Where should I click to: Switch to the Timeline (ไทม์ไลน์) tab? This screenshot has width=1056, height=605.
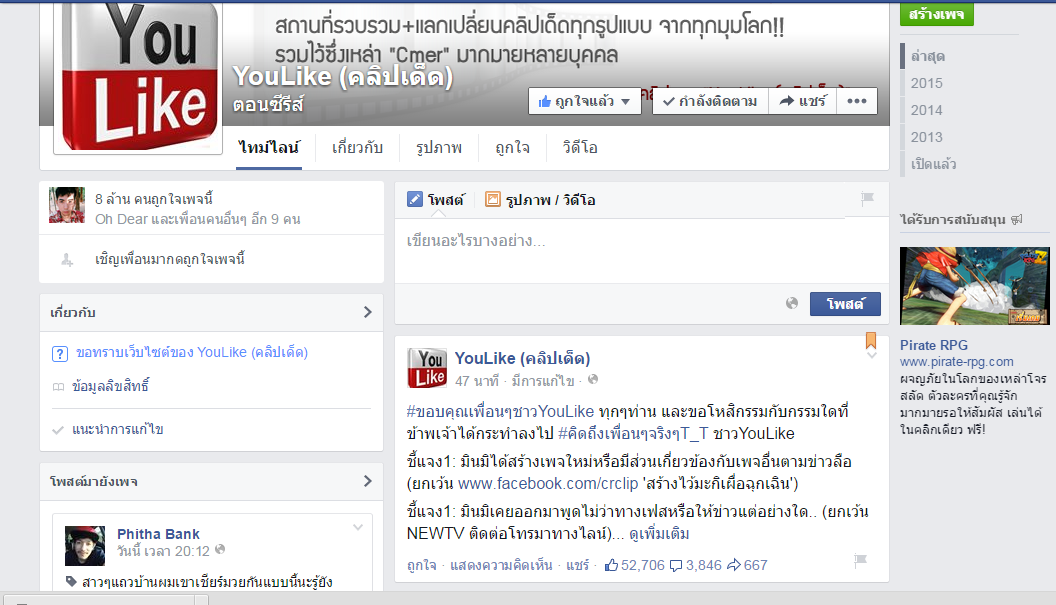pyautogui.click(x=269, y=147)
